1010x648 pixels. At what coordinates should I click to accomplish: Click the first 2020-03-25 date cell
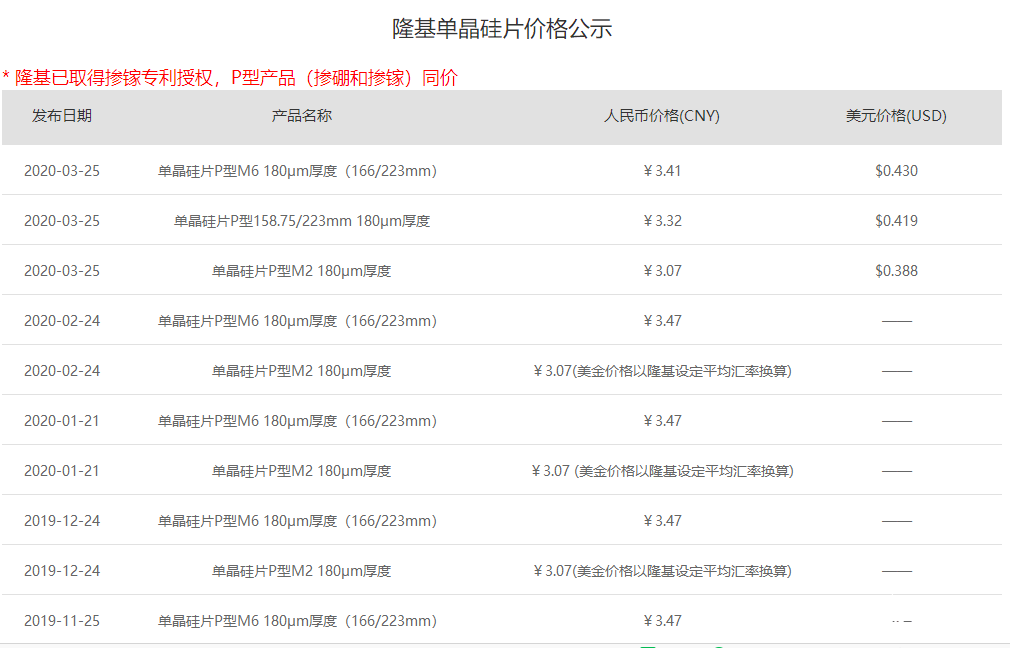(64, 170)
